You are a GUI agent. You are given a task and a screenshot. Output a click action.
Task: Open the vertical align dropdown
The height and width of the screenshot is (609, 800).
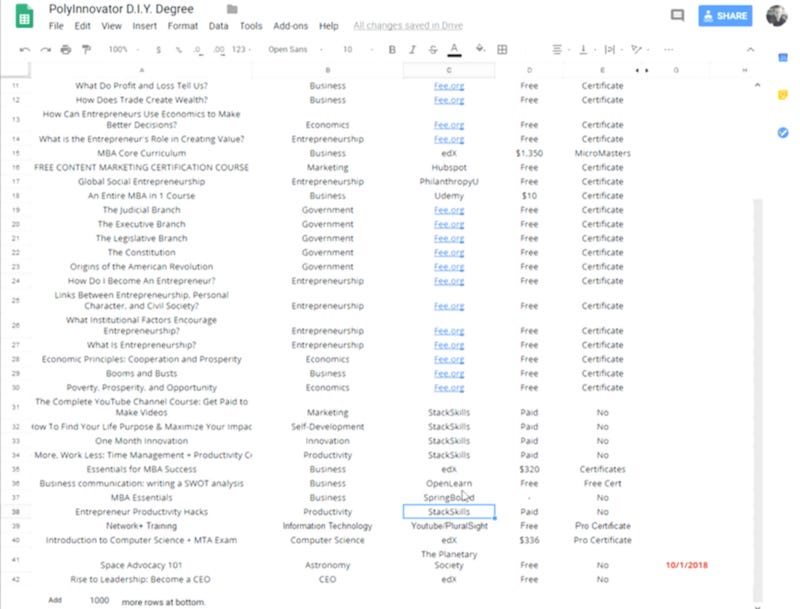tap(586, 49)
